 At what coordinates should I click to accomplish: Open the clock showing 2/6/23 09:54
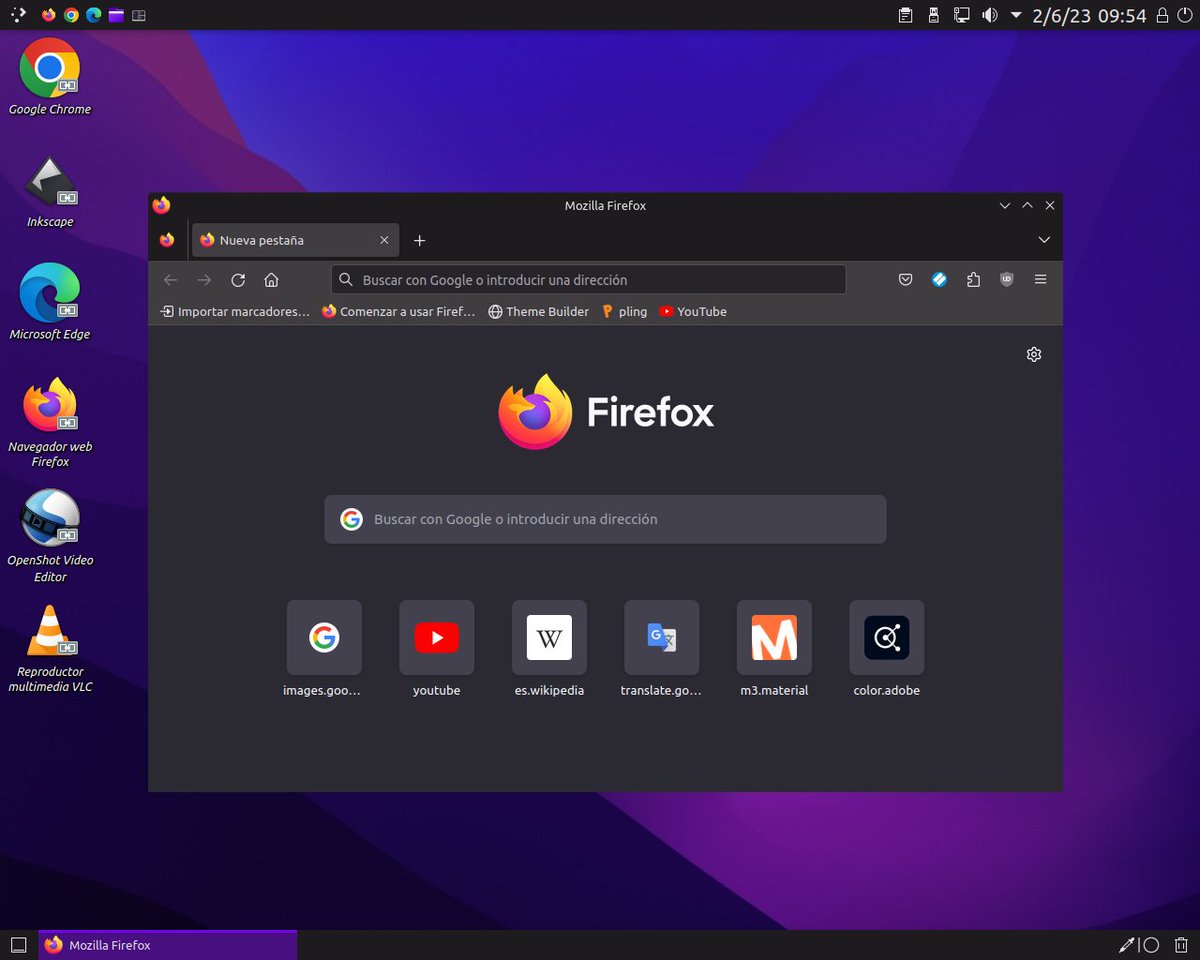click(1089, 15)
